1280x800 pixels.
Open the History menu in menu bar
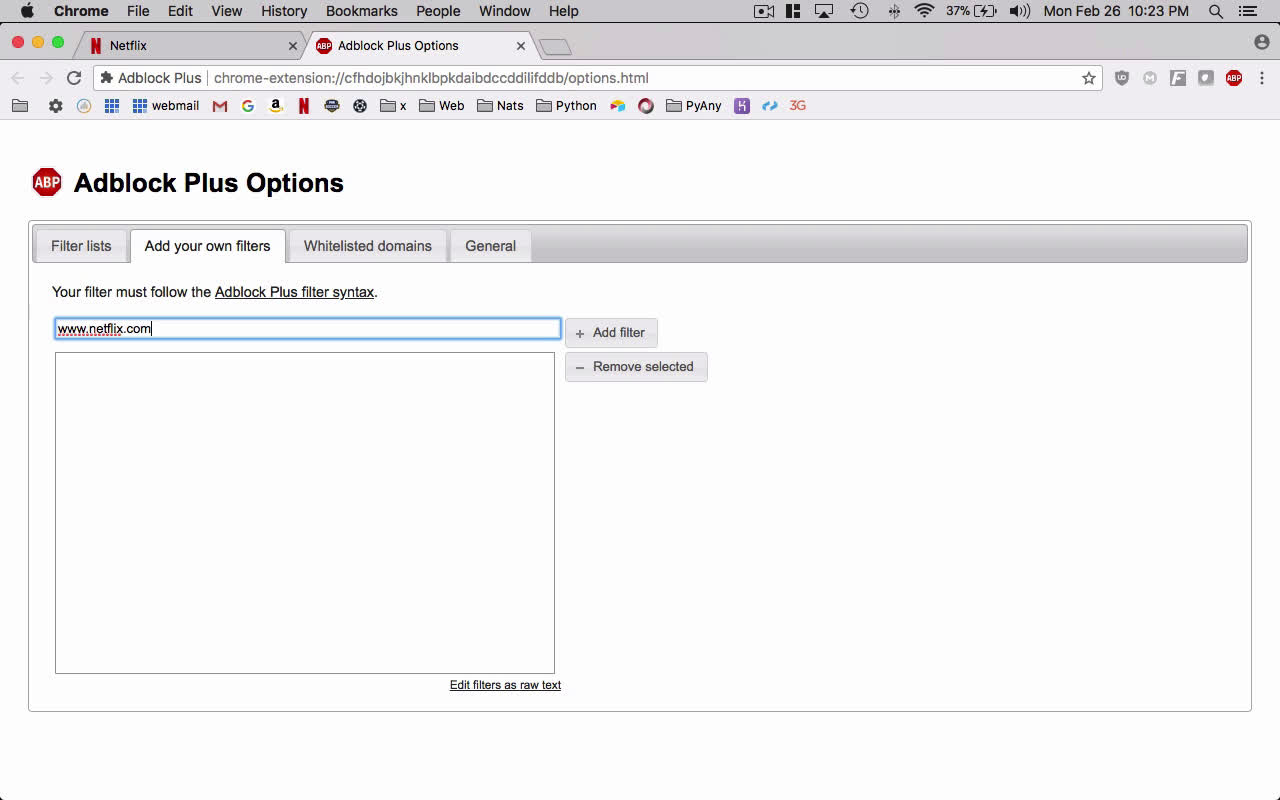(284, 11)
